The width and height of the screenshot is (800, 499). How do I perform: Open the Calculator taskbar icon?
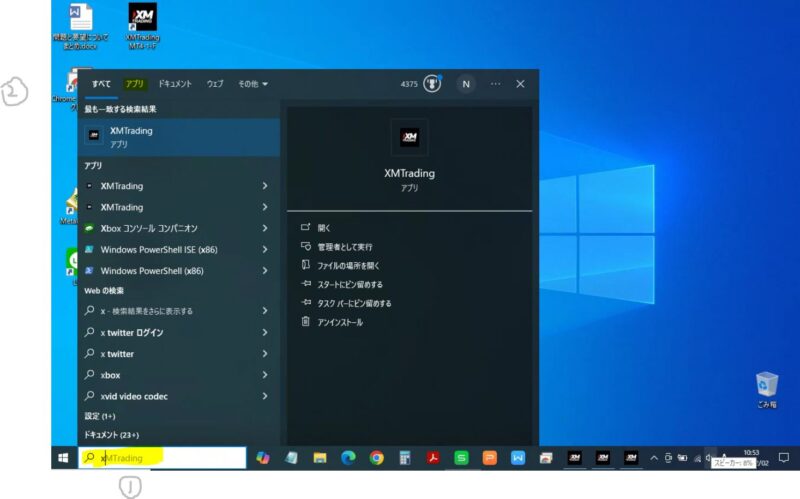pyautogui.click(x=405, y=458)
